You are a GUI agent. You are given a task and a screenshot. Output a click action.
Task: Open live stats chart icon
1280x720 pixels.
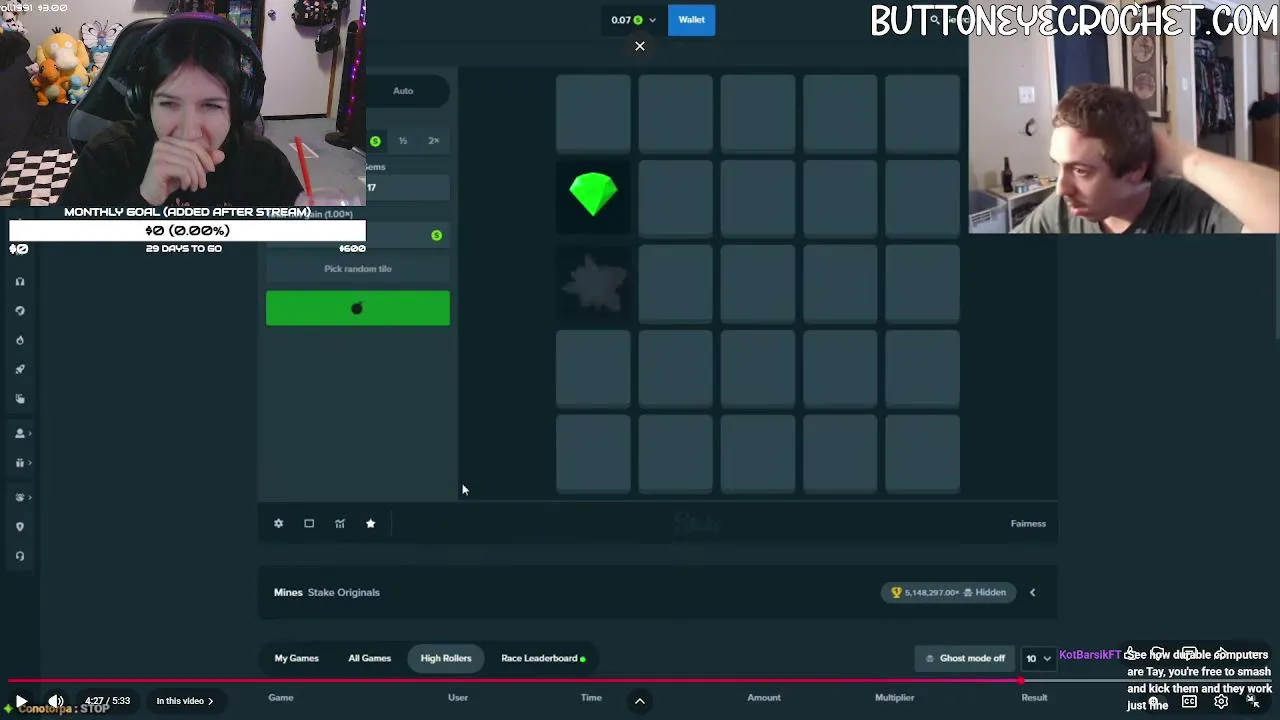pos(340,524)
